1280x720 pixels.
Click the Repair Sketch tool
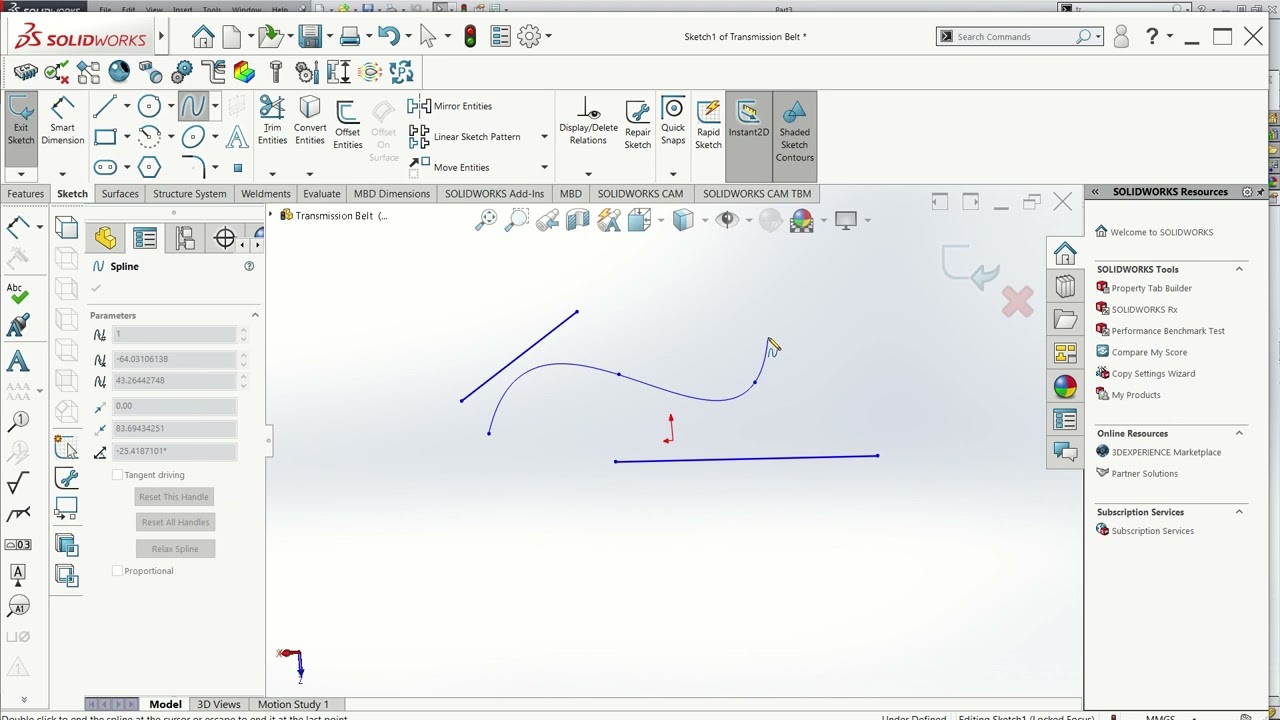coord(637,126)
